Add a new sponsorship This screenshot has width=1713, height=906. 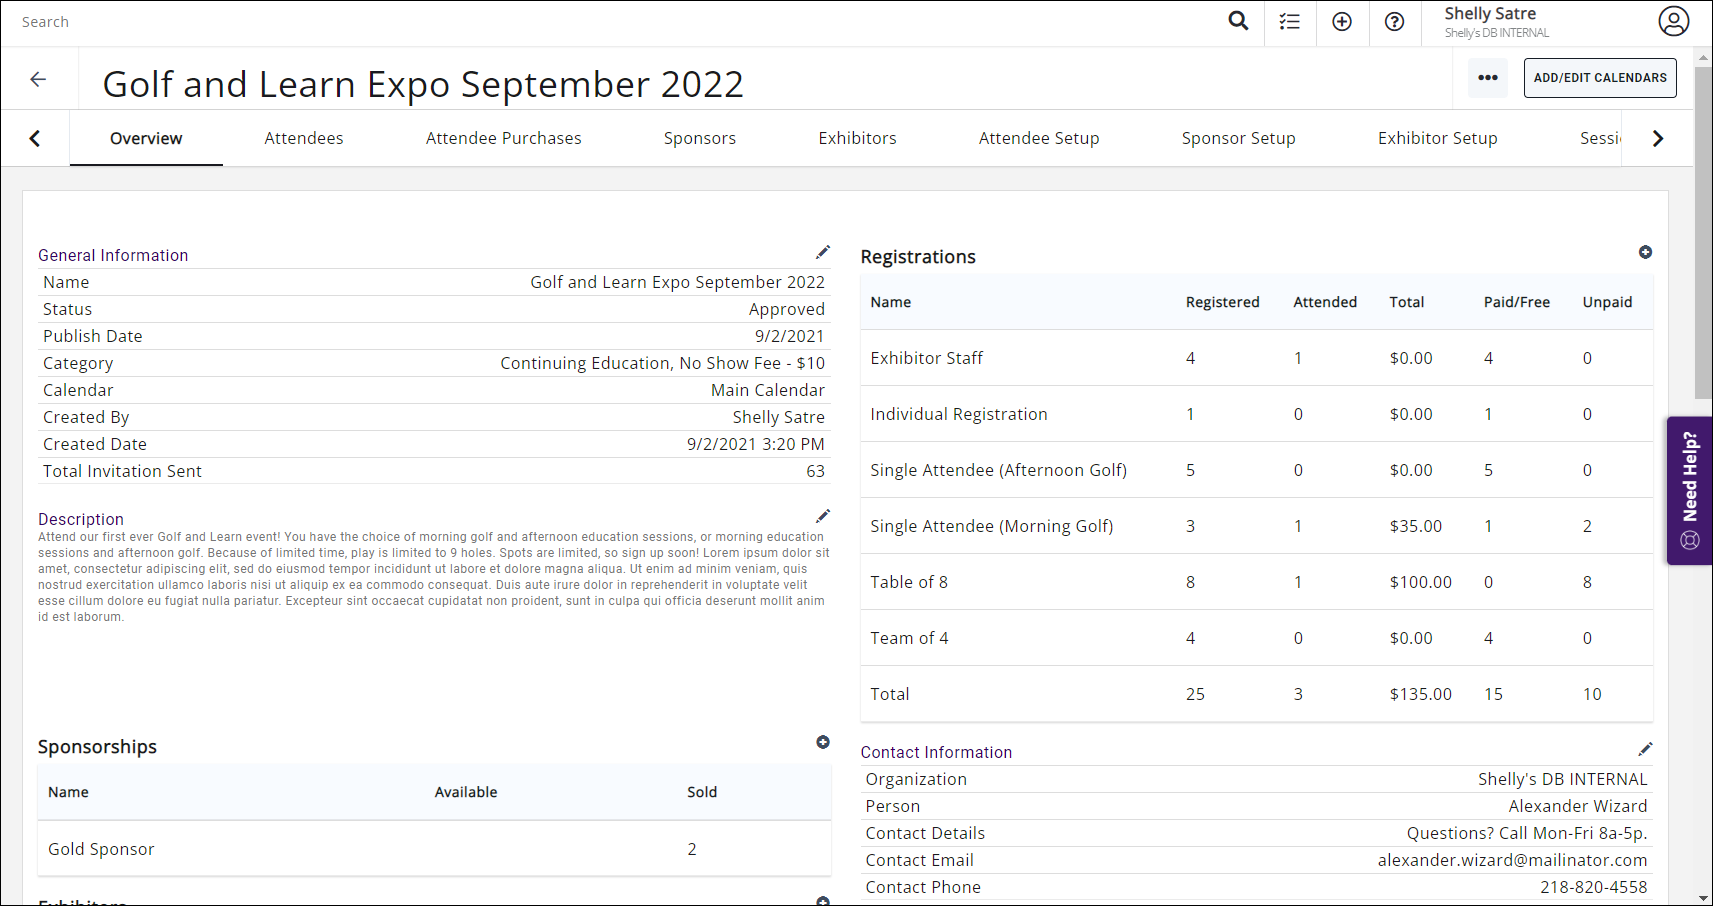click(823, 742)
